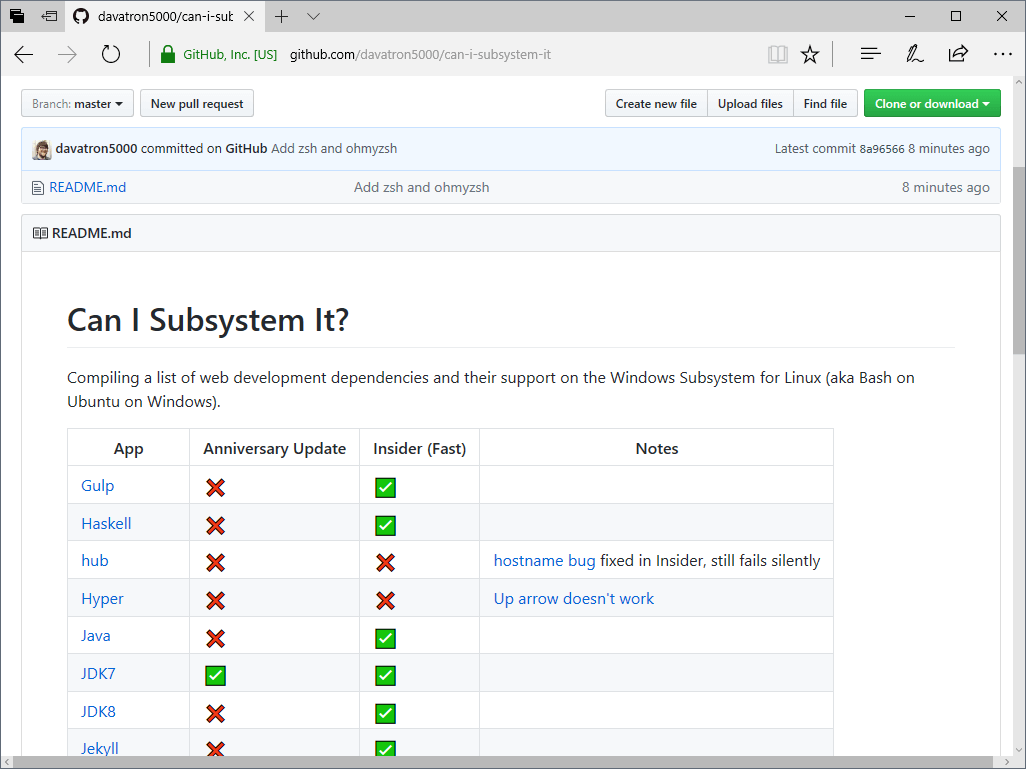This screenshot has width=1026, height=769.
Task: Open Edge Settings and more ellipsis
Action: click(x=1002, y=54)
